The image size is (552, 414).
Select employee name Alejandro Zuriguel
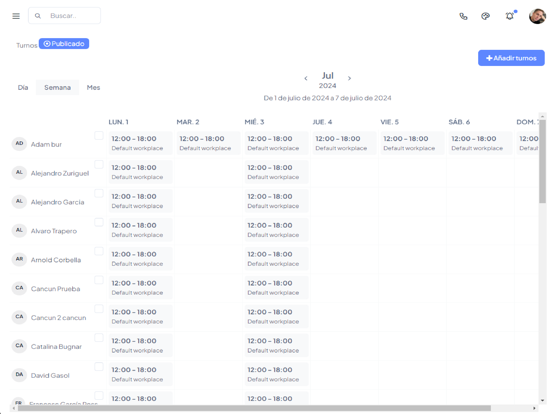click(x=60, y=173)
